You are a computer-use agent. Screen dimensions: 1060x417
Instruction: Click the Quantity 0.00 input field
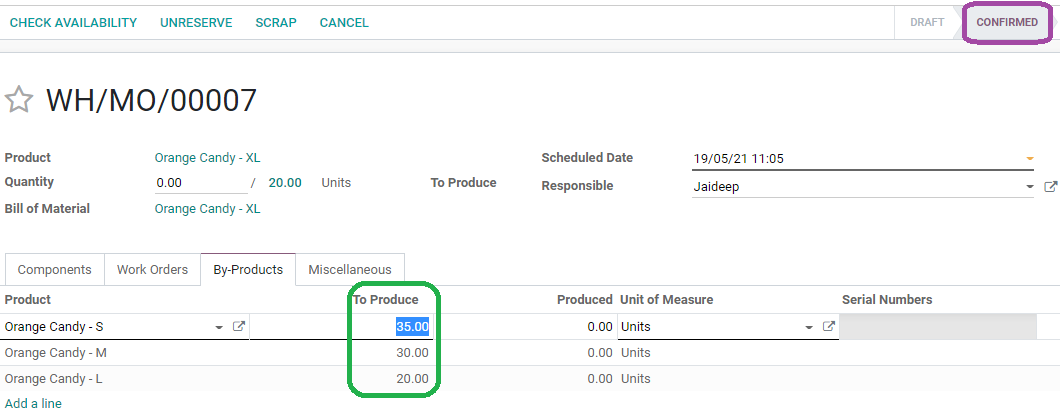click(201, 183)
